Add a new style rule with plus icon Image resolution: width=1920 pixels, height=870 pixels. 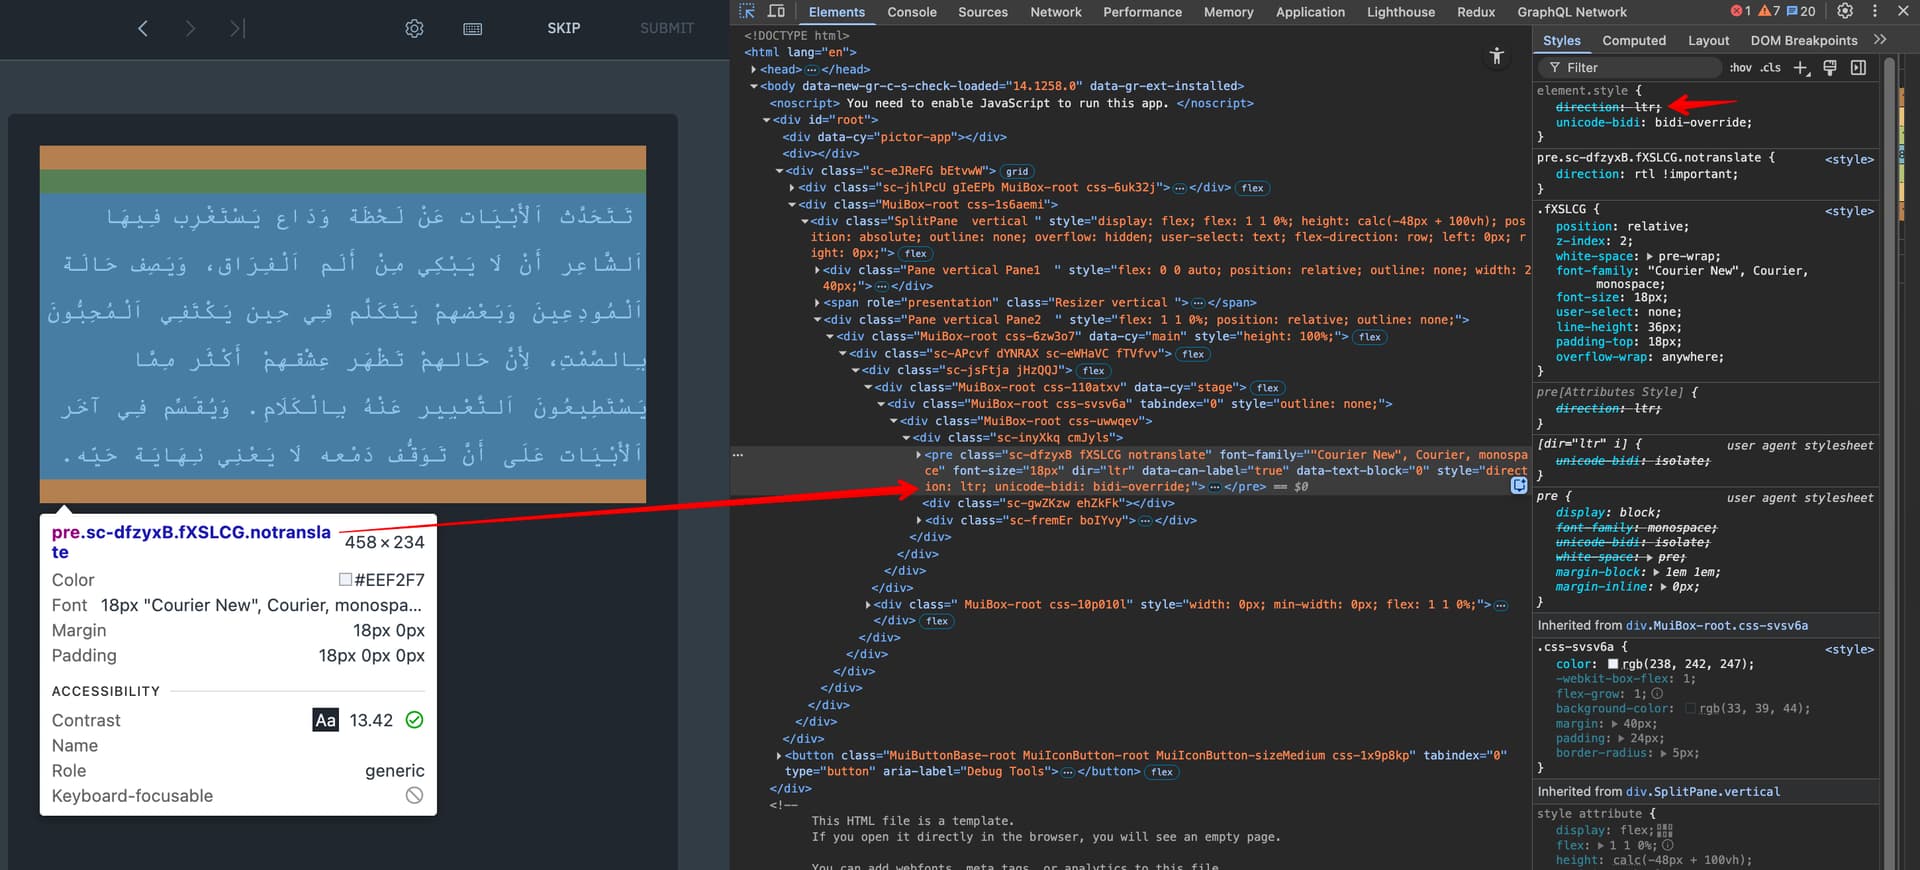point(1801,68)
